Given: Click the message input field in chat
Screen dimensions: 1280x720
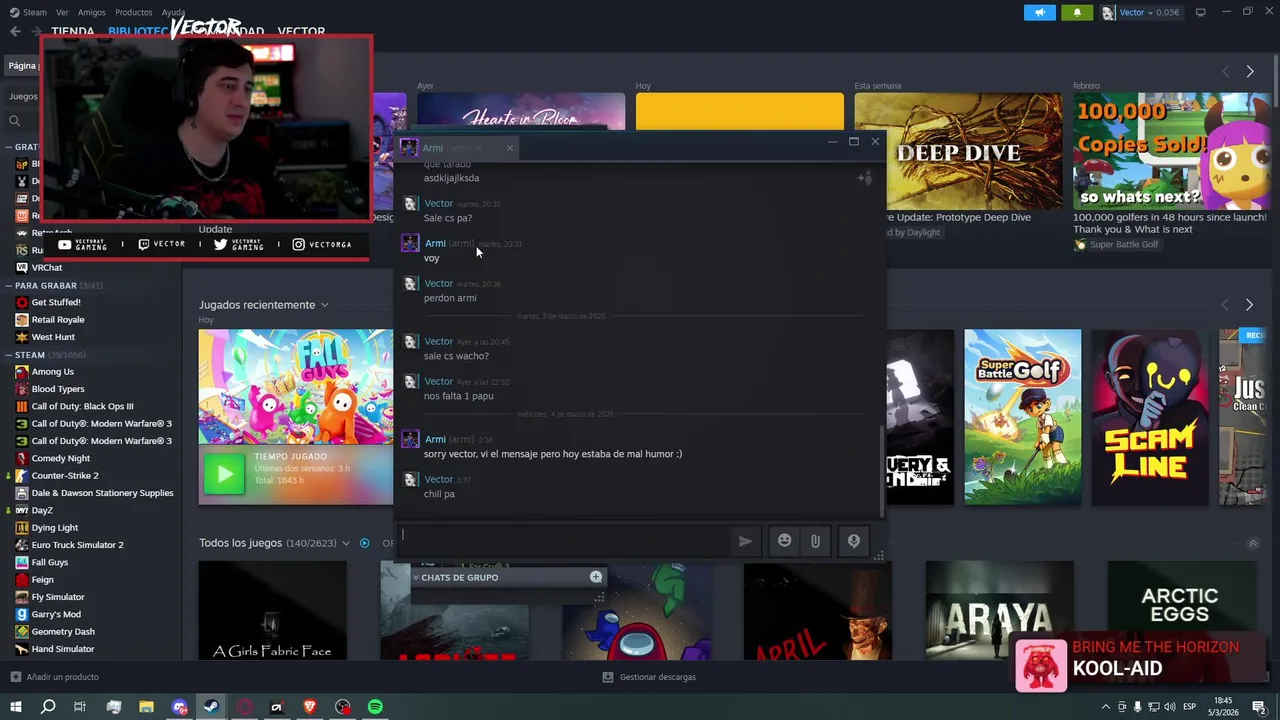Looking at the screenshot, I should [564, 540].
